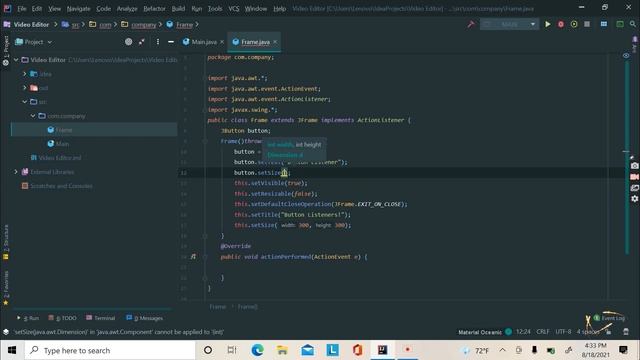Run with coverage icon in toolbar

(x=574, y=24)
